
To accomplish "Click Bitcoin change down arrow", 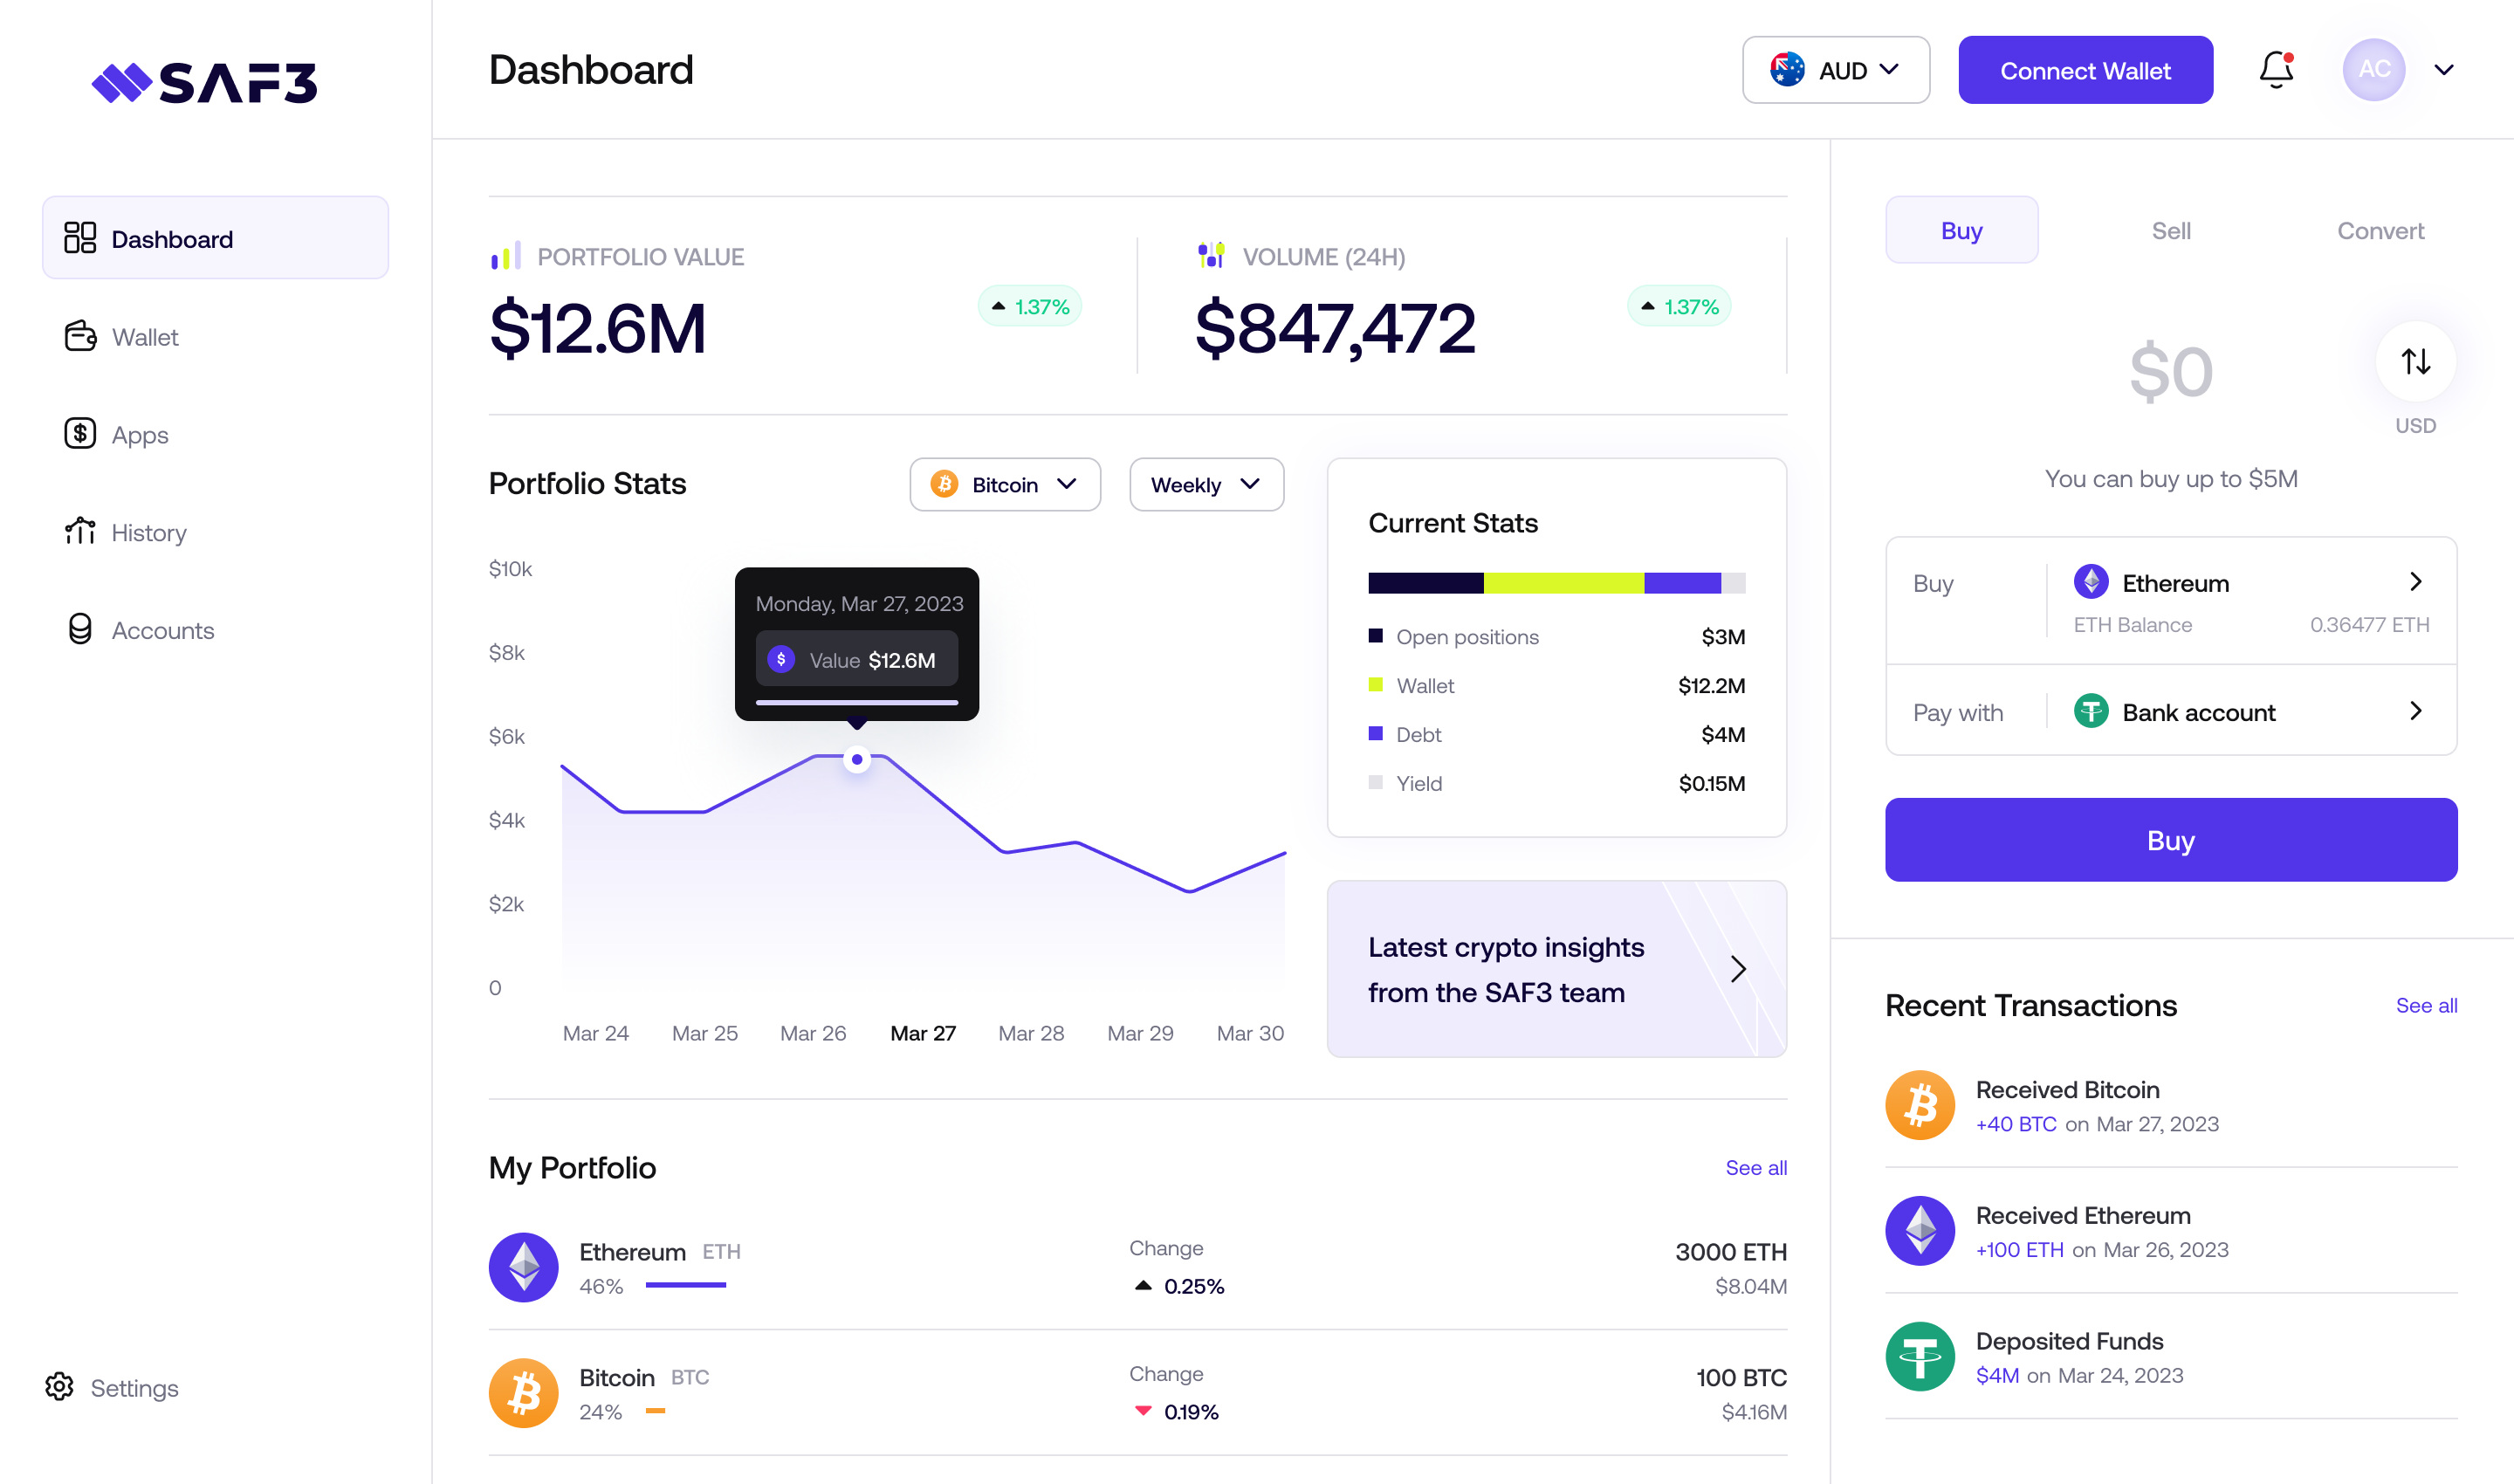I will pyautogui.click(x=1143, y=1411).
